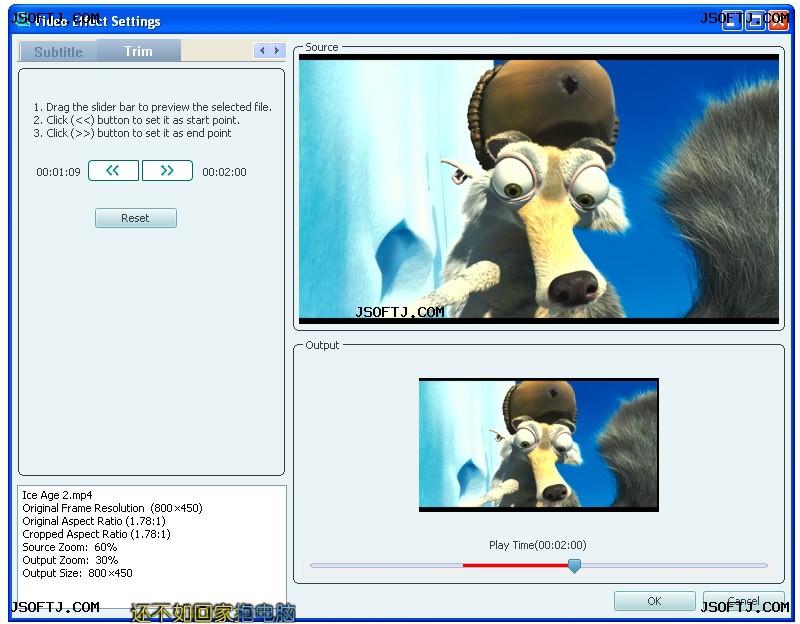This screenshot has width=800, height=624.
Task: Click the Play Time slider handle
Action: point(574,565)
